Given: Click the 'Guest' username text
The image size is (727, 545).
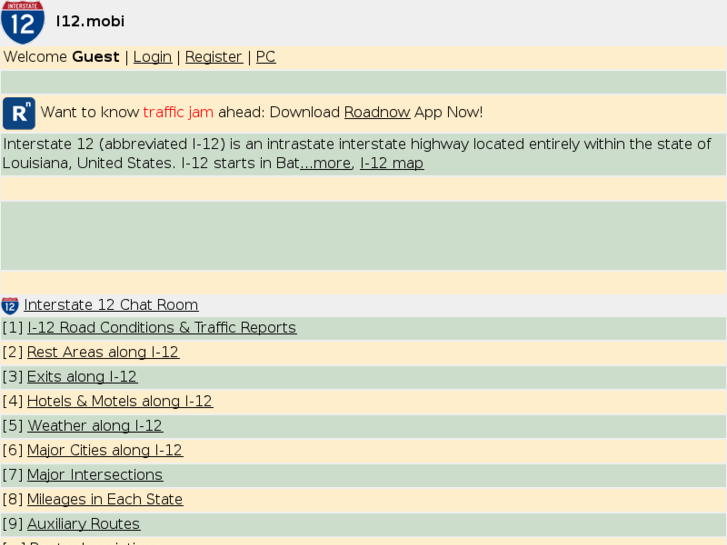Looking at the screenshot, I should [x=96, y=57].
